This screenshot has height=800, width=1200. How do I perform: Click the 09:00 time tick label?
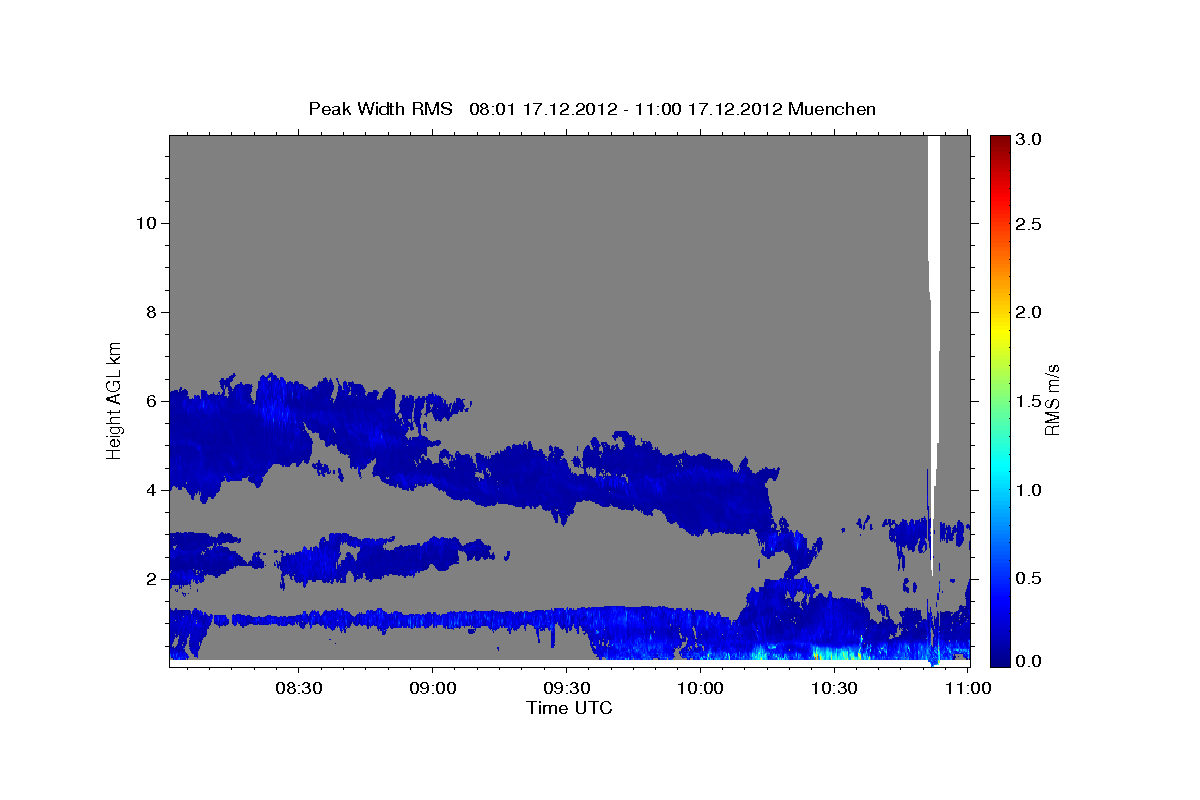(x=432, y=688)
